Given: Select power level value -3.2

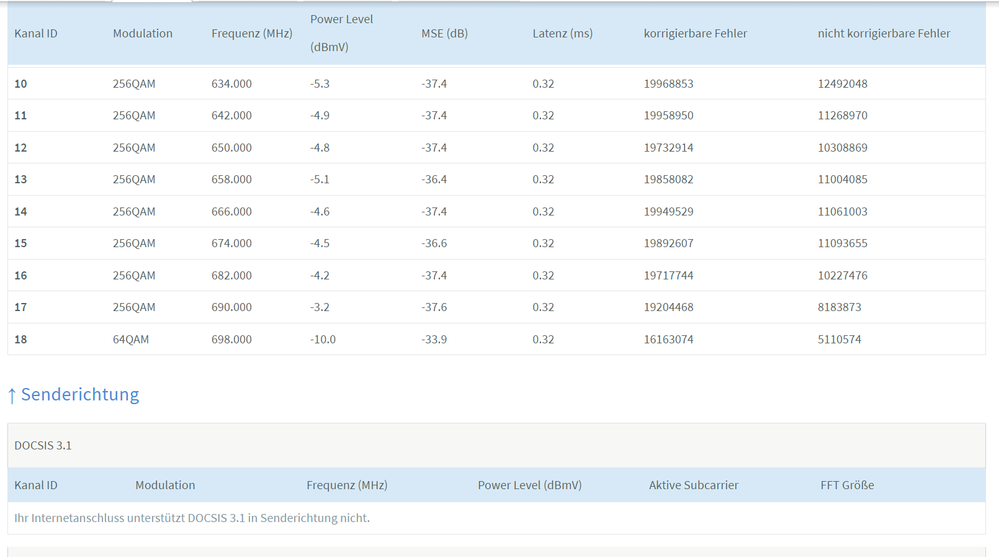Looking at the screenshot, I should coord(320,307).
